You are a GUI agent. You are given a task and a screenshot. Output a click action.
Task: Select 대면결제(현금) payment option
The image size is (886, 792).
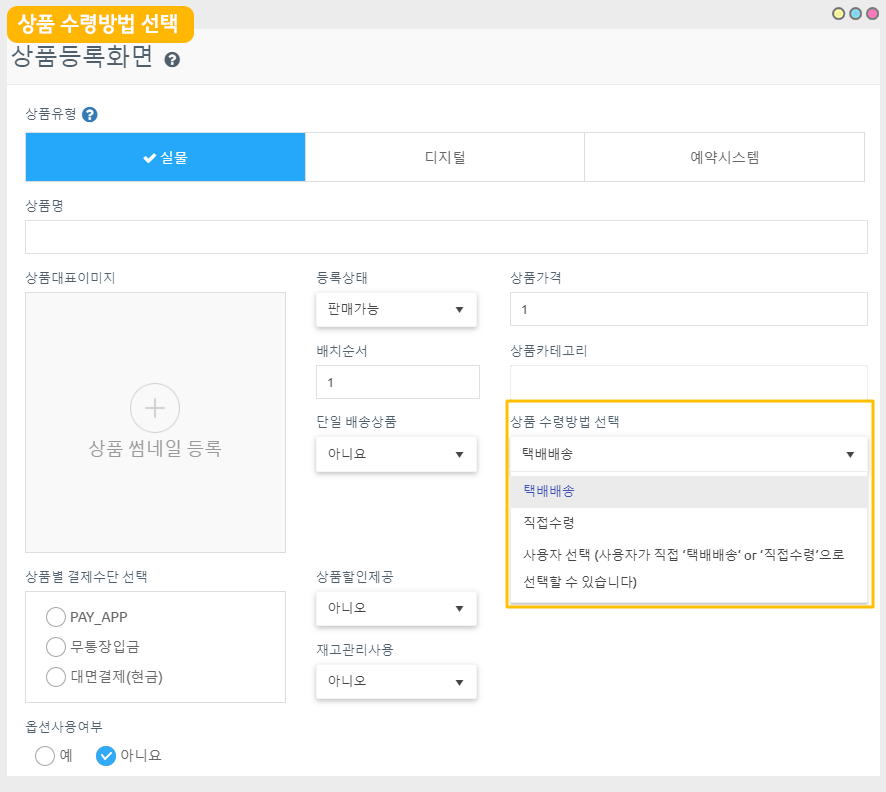click(x=56, y=677)
